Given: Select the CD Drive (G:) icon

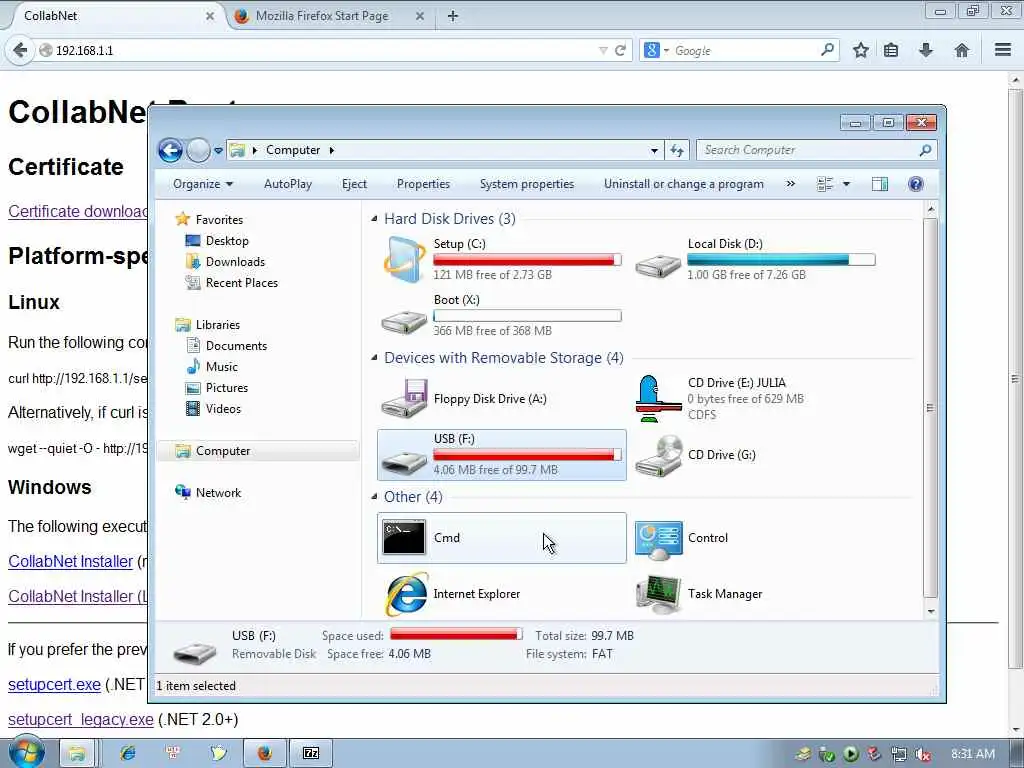Looking at the screenshot, I should 658,455.
